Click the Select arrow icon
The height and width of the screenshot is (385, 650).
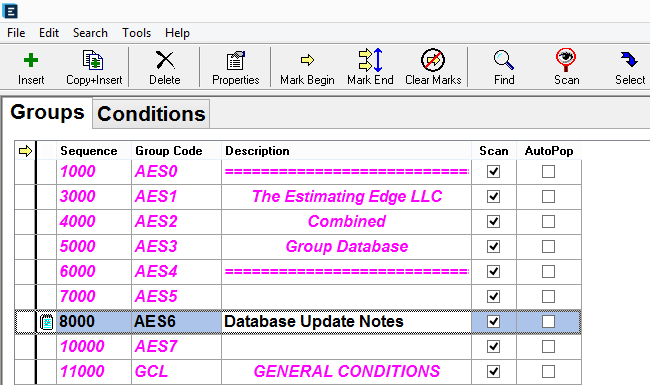coord(629,59)
